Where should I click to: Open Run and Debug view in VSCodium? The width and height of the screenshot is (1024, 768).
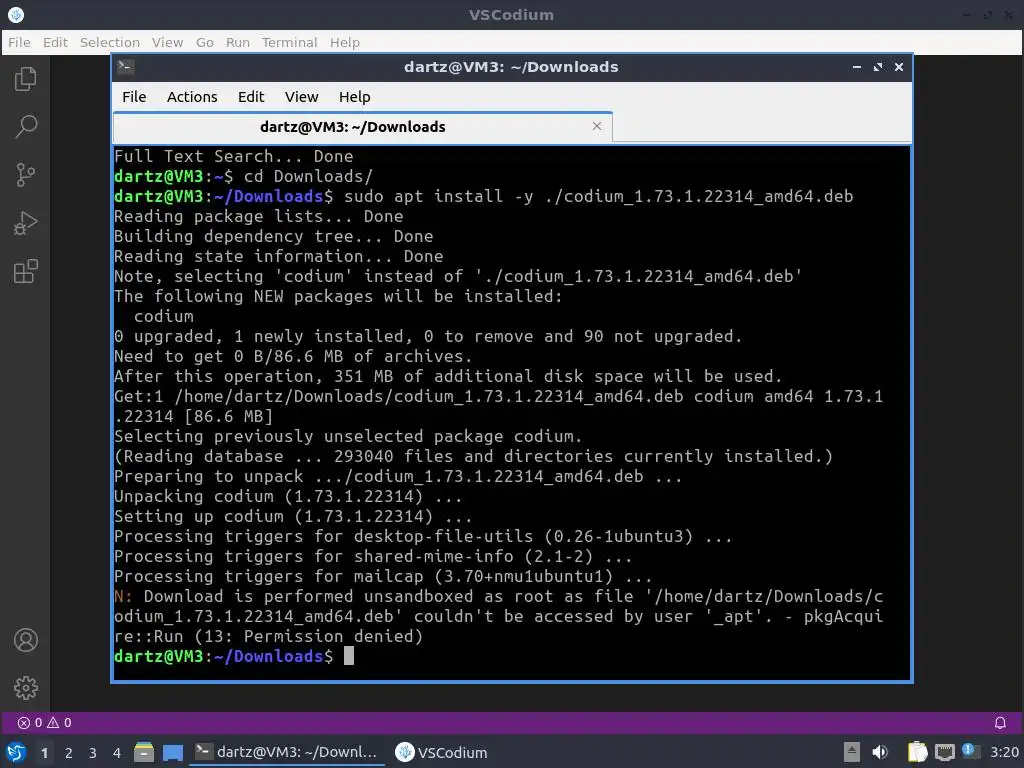[25, 223]
